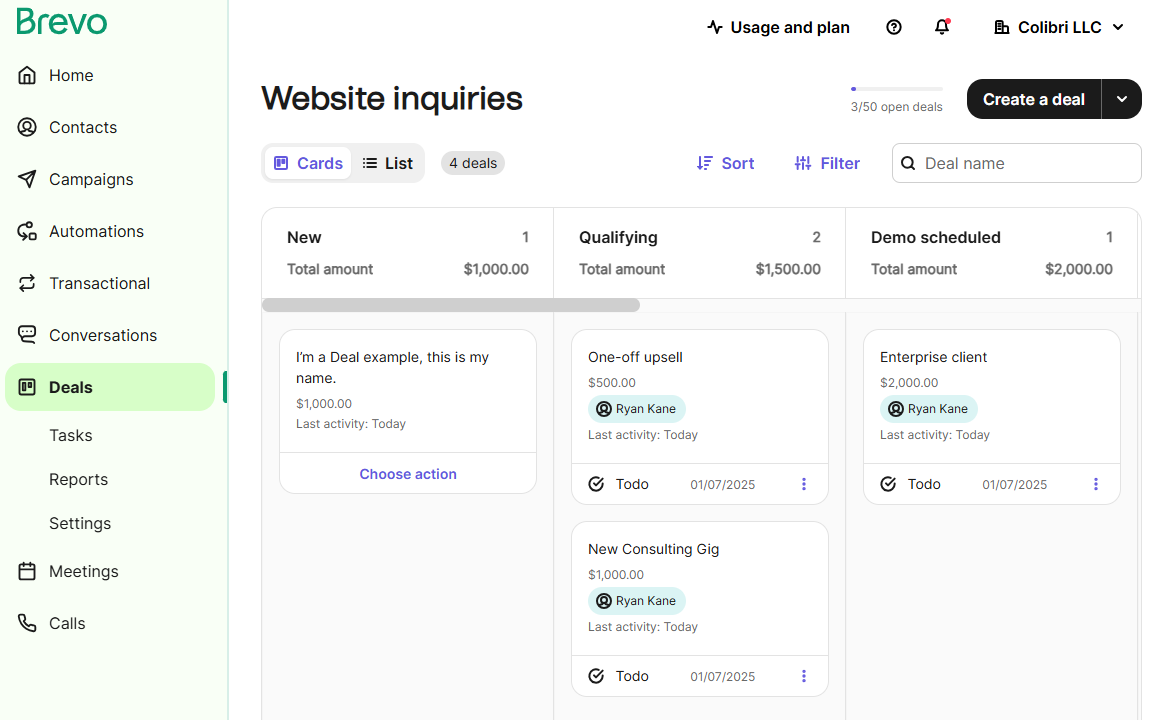Open Conversations section
This screenshot has width=1164, height=720.
click(x=102, y=336)
